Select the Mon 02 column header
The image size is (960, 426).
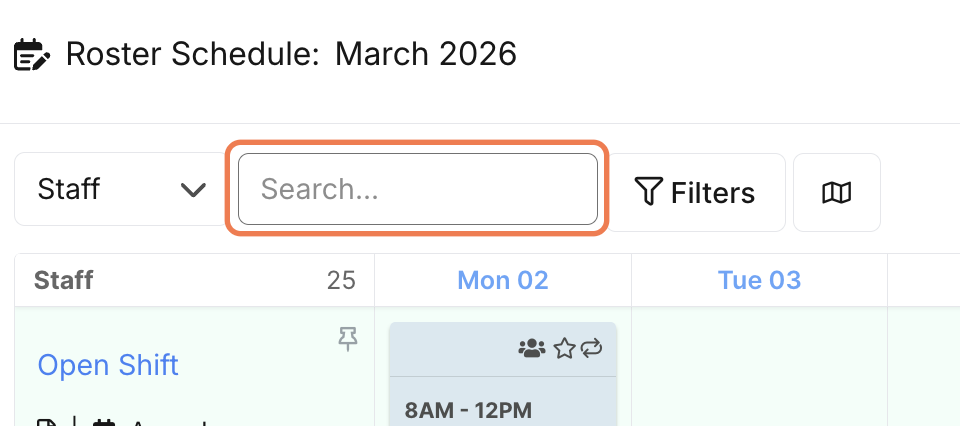[x=503, y=280]
